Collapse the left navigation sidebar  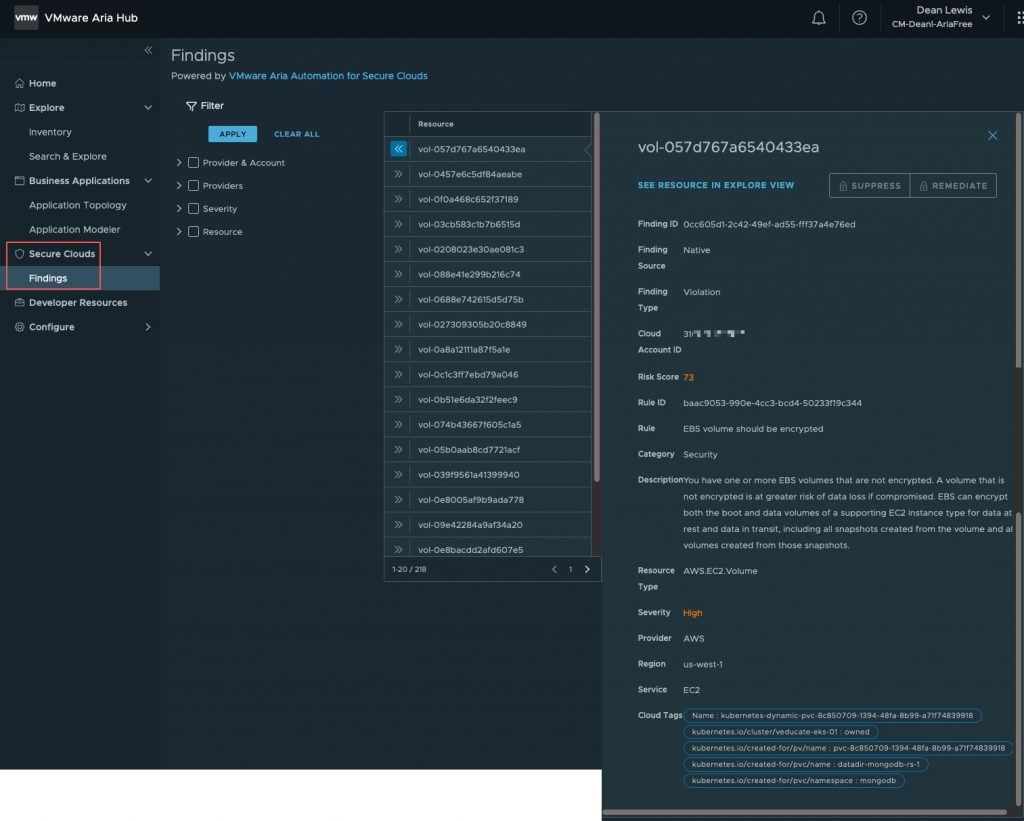pos(148,50)
